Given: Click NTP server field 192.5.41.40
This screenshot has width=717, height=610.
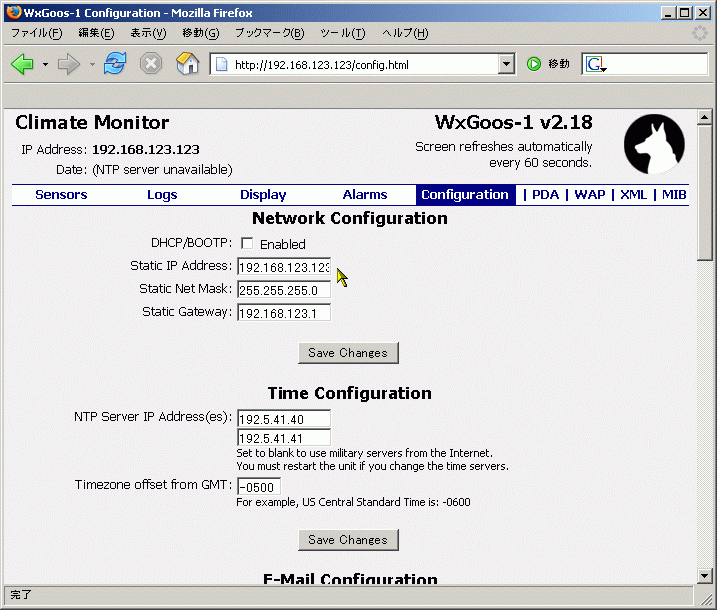Looking at the screenshot, I should 284,419.
